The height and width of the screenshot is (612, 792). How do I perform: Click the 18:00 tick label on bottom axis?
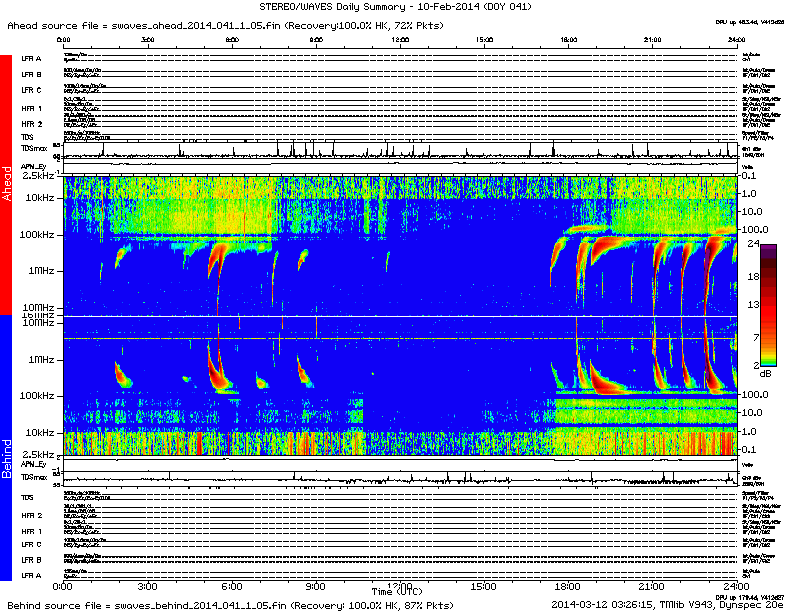coord(567,587)
